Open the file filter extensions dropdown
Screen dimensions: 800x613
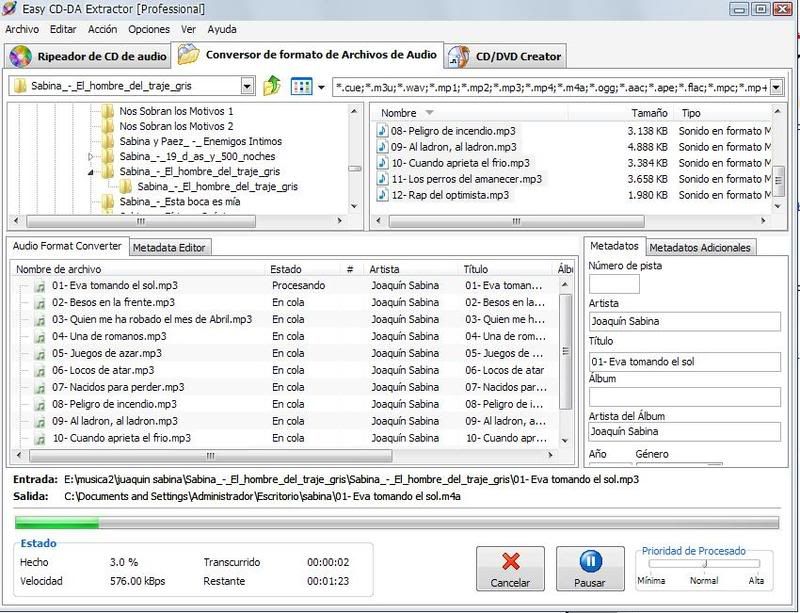pos(776,87)
